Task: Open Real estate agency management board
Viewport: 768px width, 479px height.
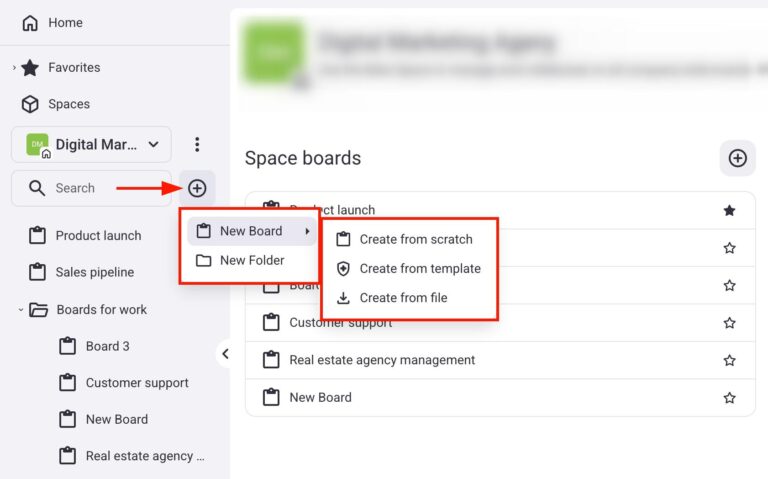Action: 500,360
